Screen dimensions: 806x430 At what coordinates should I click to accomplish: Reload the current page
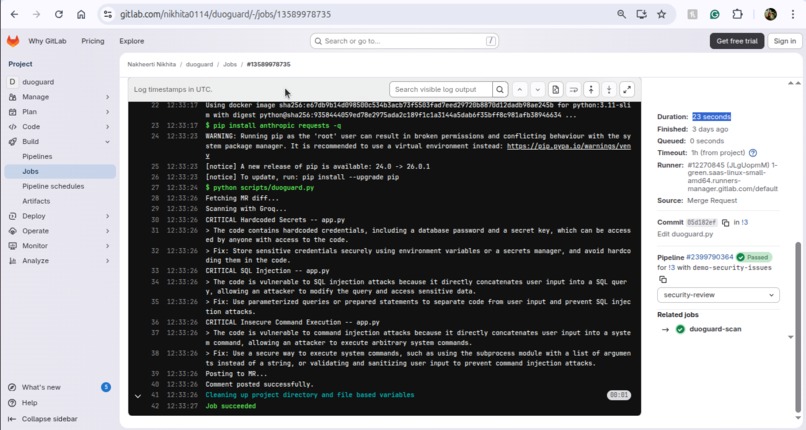[59, 14]
